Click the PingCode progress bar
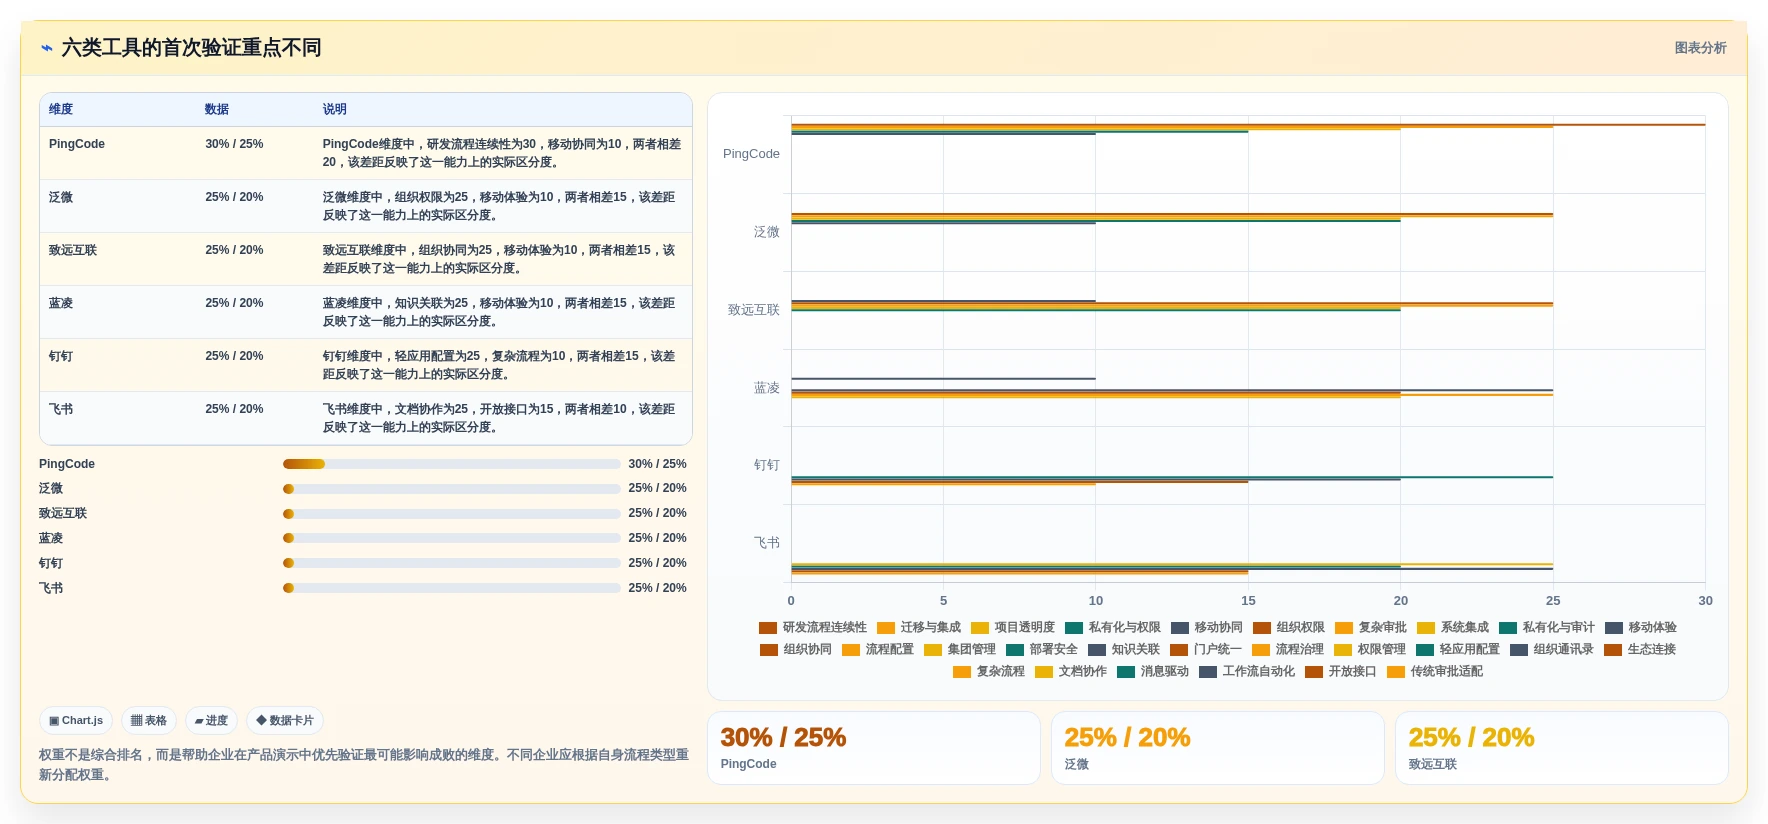The image size is (1768, 824). pos(451,464)
